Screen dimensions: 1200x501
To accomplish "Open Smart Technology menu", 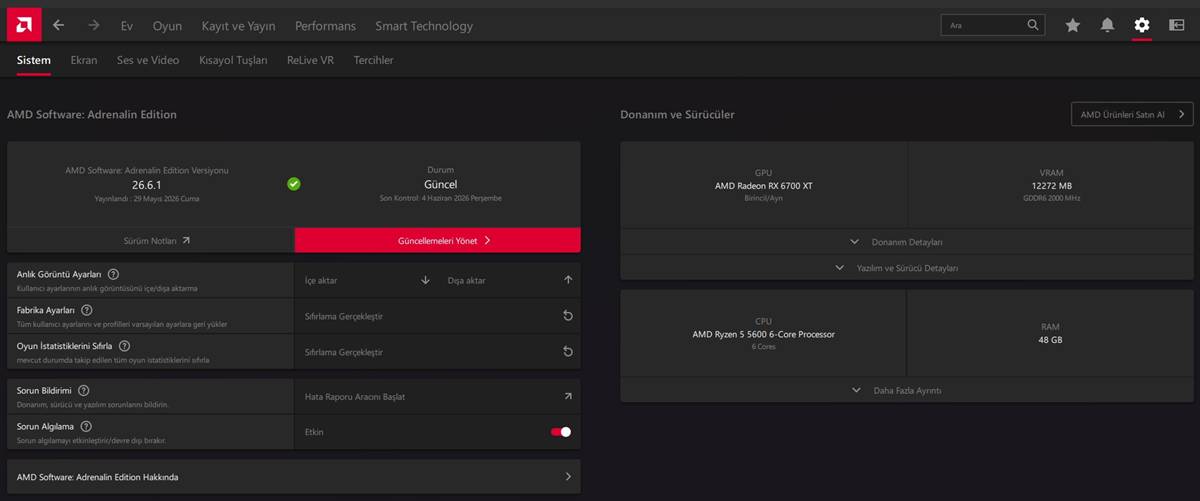I will coord(424,26).
